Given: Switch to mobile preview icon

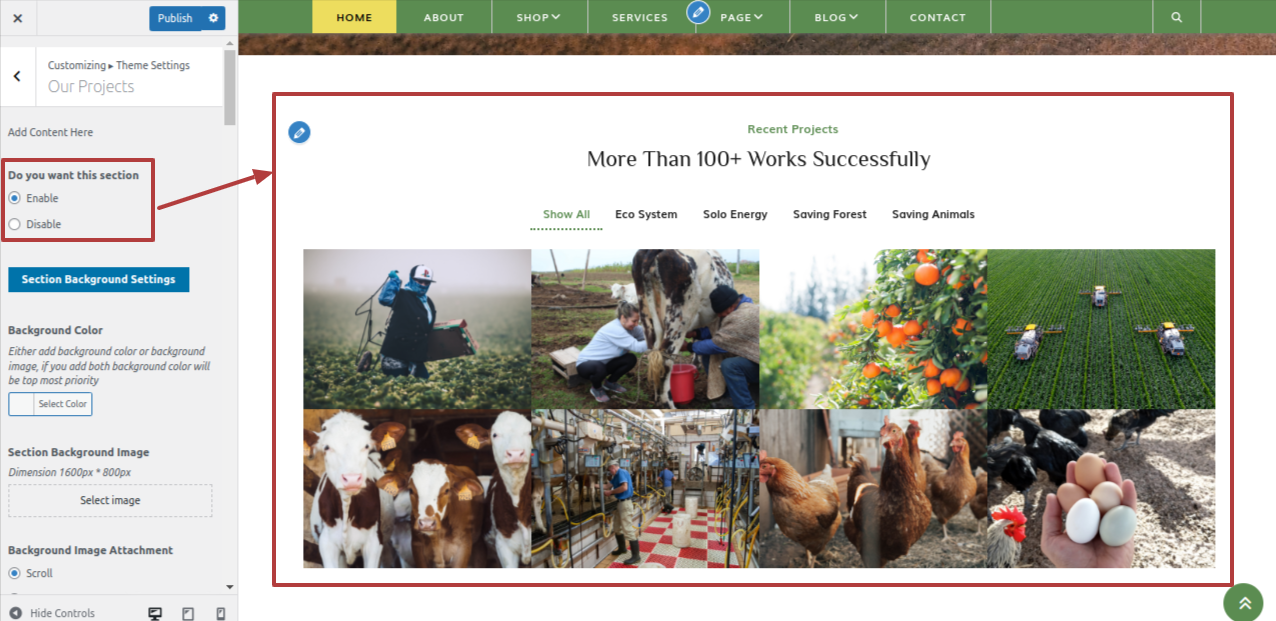Looking at the screenshot, I should pyautogui.click(x=221, y=613).
